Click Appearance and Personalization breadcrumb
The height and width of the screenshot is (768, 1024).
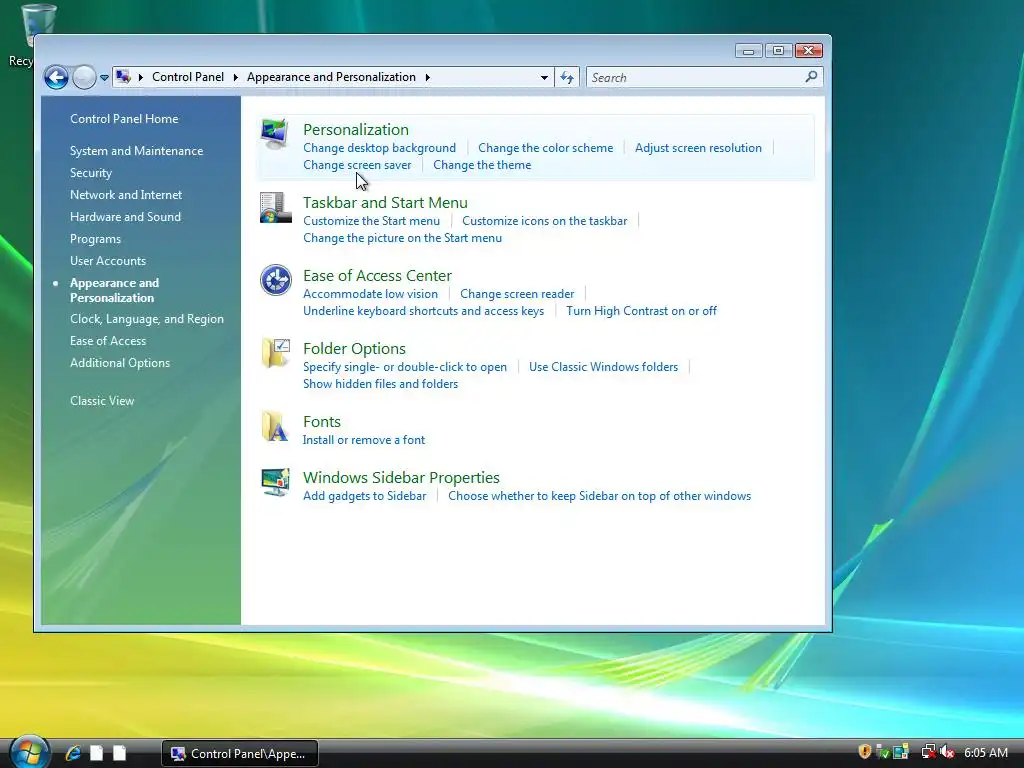(331, 77)
